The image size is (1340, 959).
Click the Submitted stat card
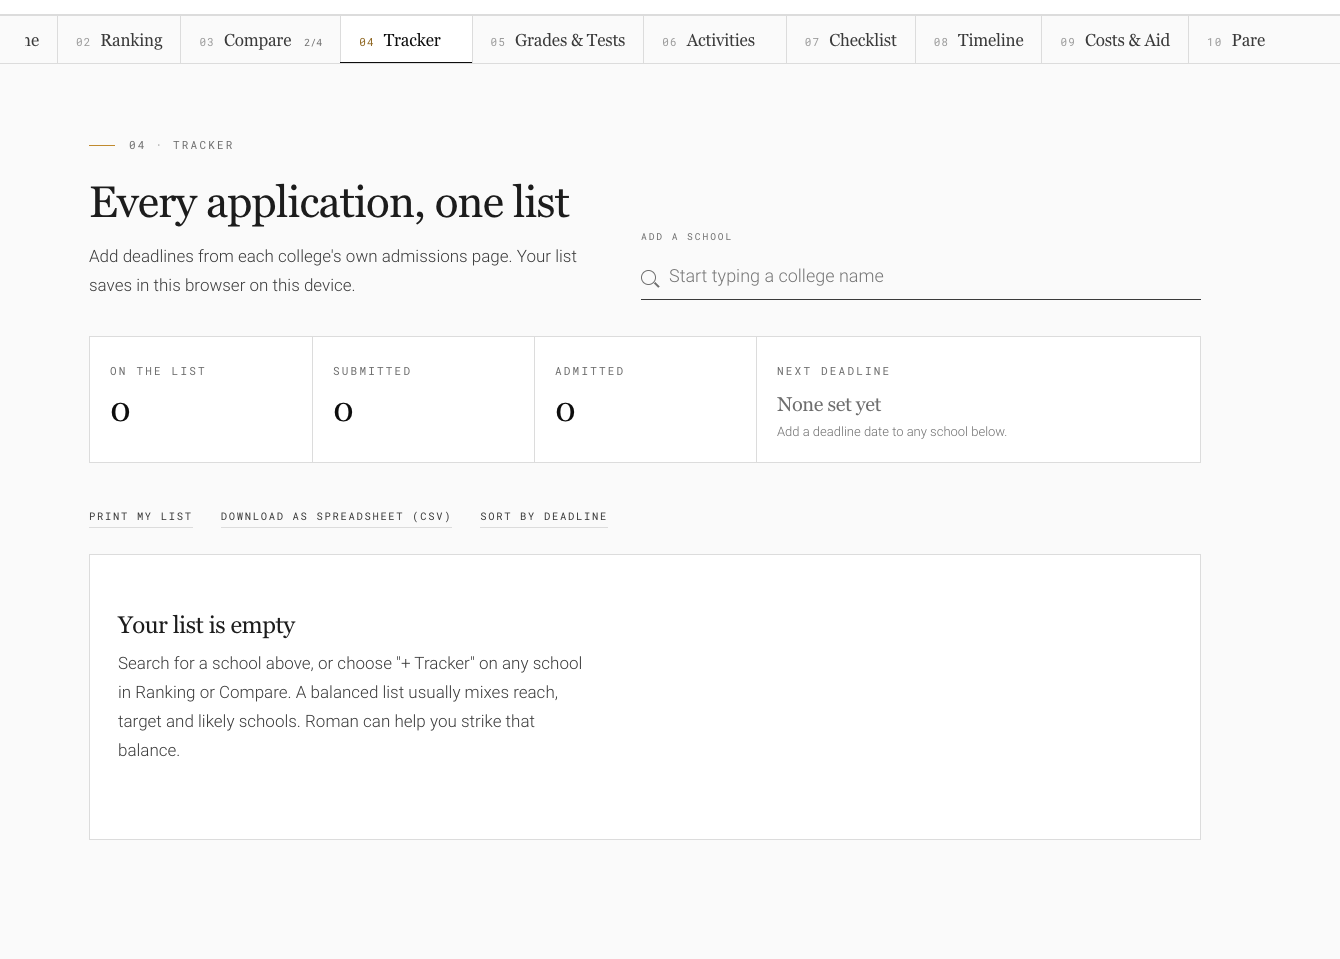click(423, 400)
